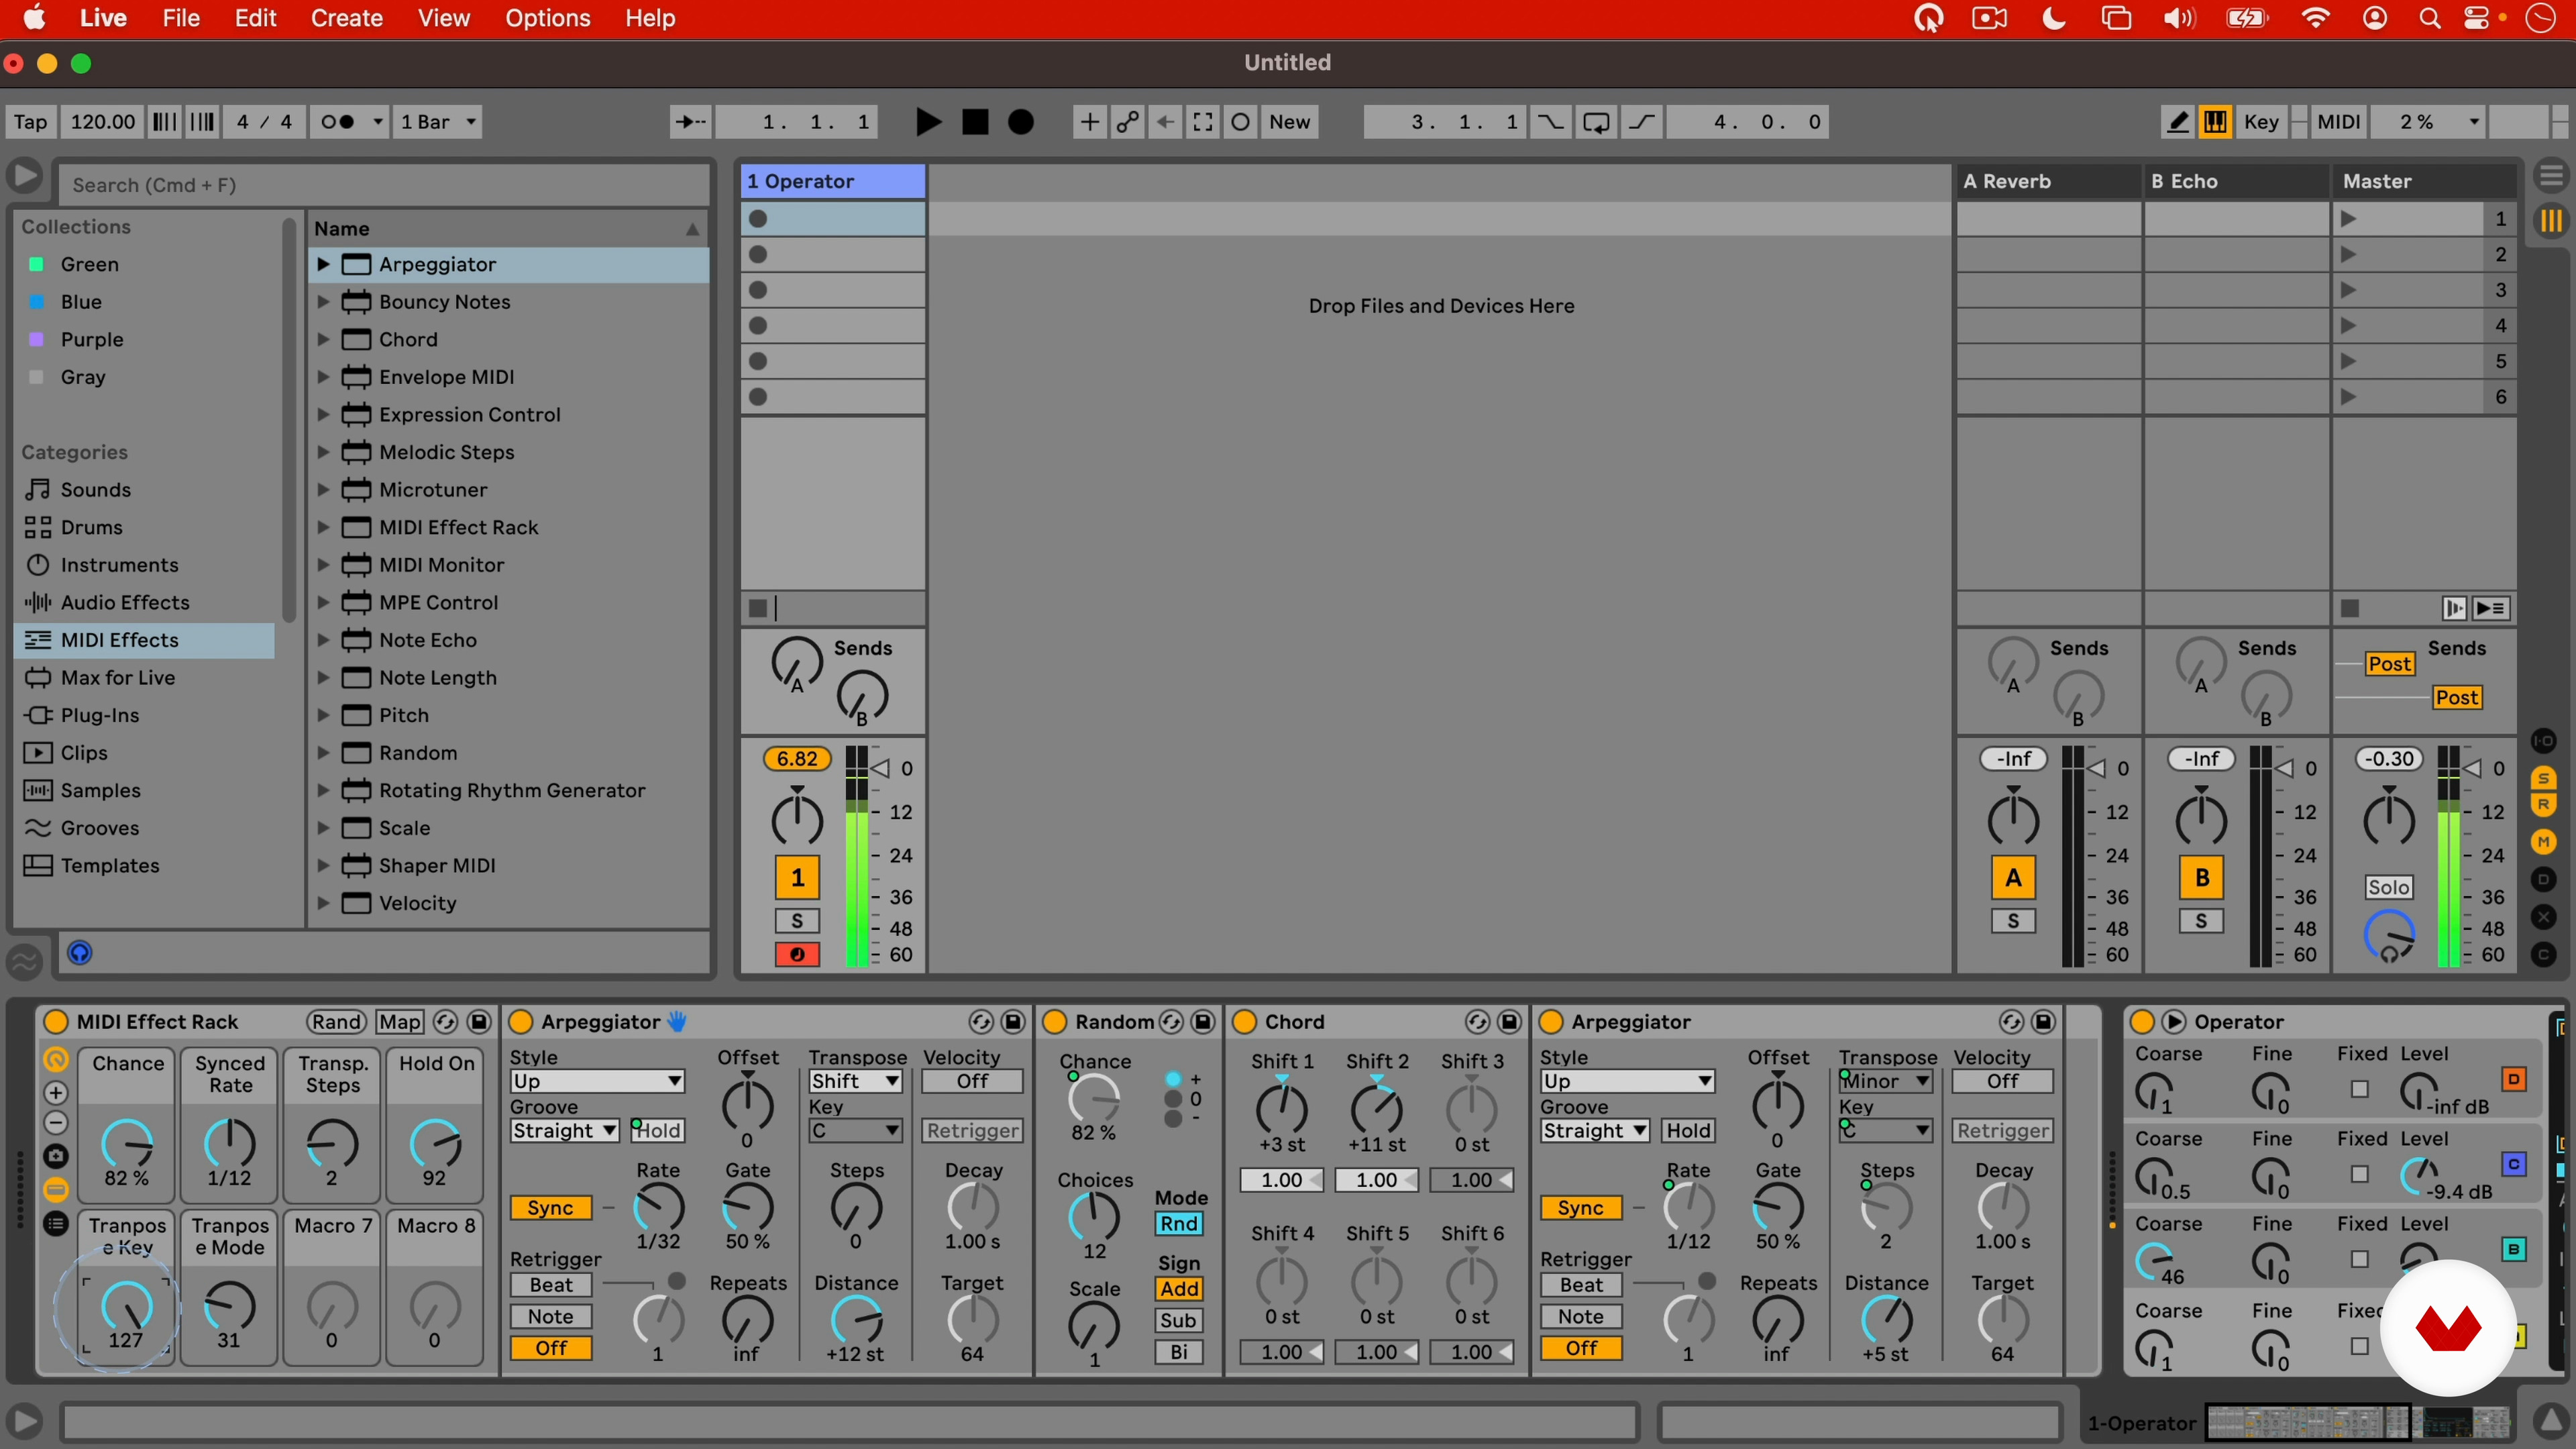This screenshot has height=1449, width=2576.
Task: Toggle Sync button in first Arpeggiator
Action: click(550, 1207)
